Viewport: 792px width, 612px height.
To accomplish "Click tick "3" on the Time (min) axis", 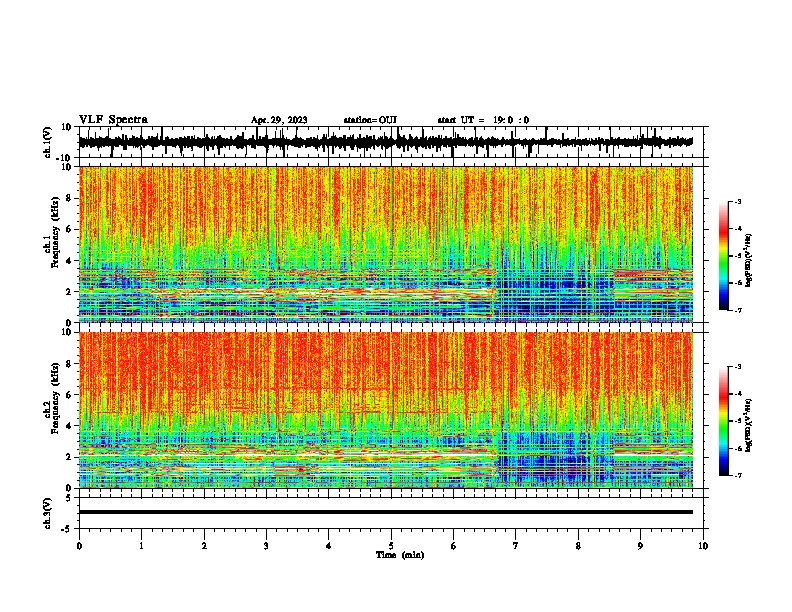I will 266,546.
